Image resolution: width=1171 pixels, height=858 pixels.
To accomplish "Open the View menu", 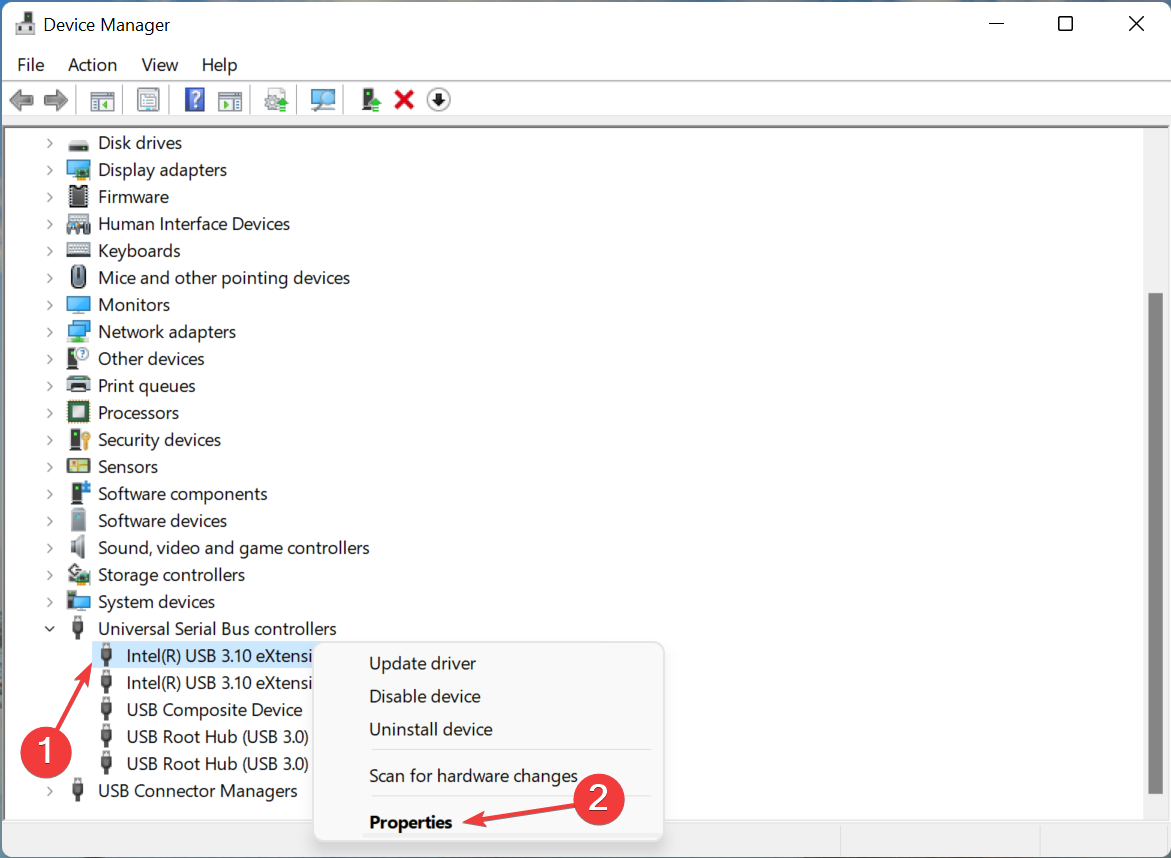I will pos(160,65).
